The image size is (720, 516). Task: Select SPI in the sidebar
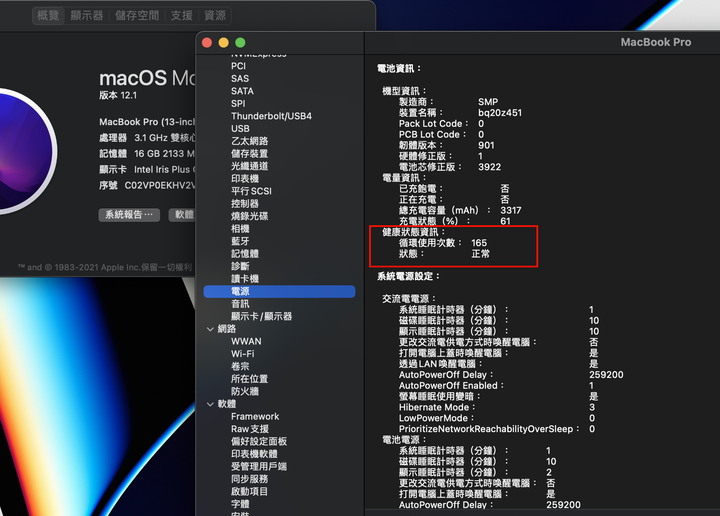tap(238, 104)
